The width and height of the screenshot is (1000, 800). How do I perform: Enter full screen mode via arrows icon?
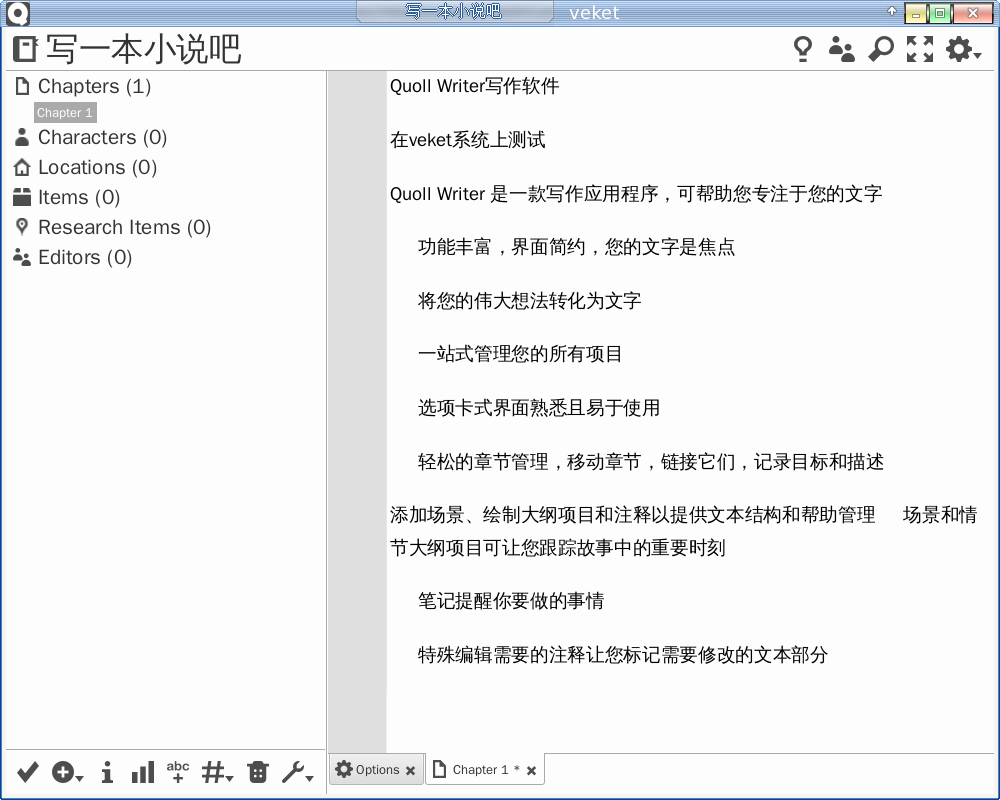(920, 49)
